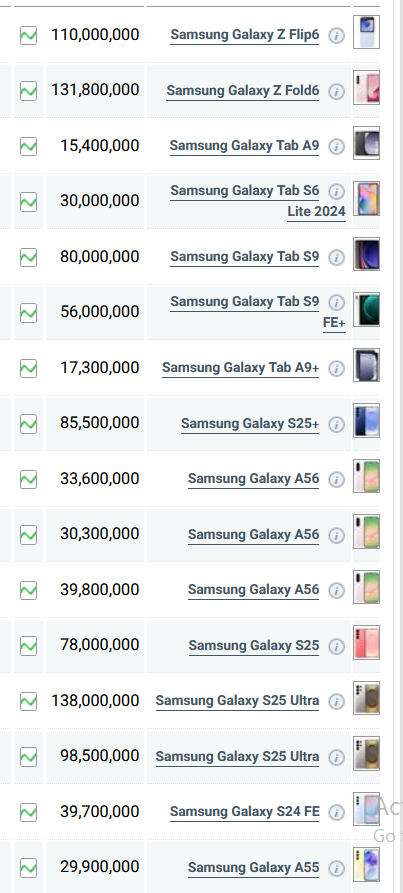The height and width of the screenshot is (893, 403).
Task: Show price chart for Galaxy Tab A9 row
Action: pyautogui.click(x=28, y=146)
